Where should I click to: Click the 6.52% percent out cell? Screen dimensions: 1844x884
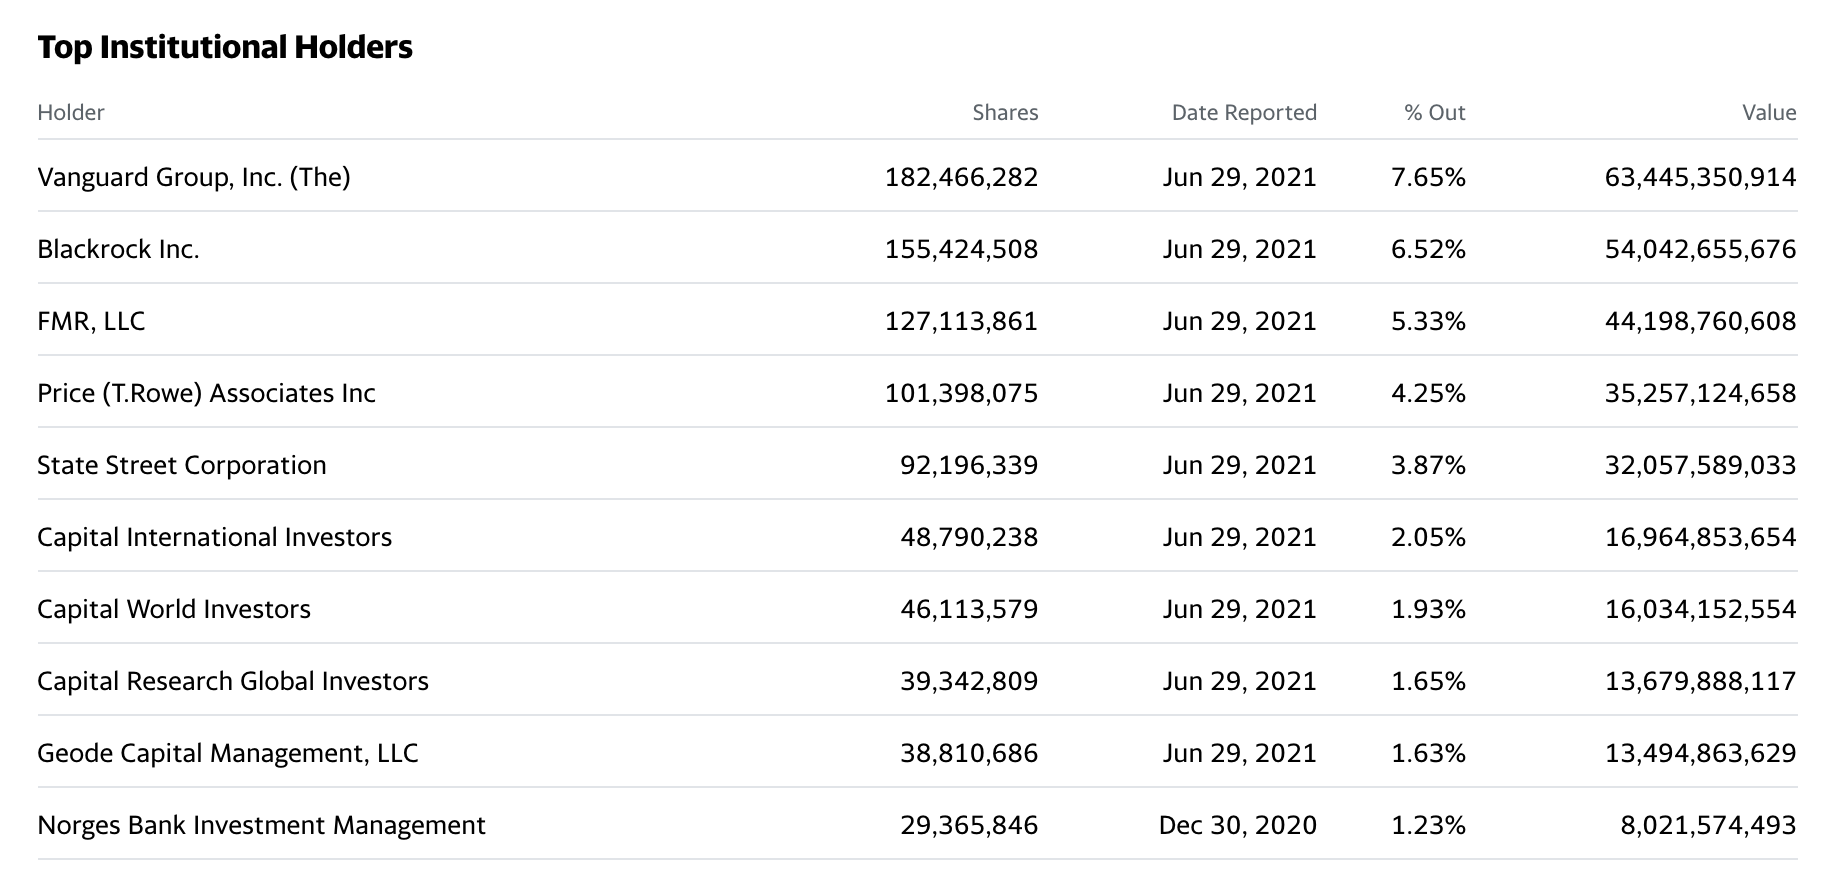[1428, 249]
